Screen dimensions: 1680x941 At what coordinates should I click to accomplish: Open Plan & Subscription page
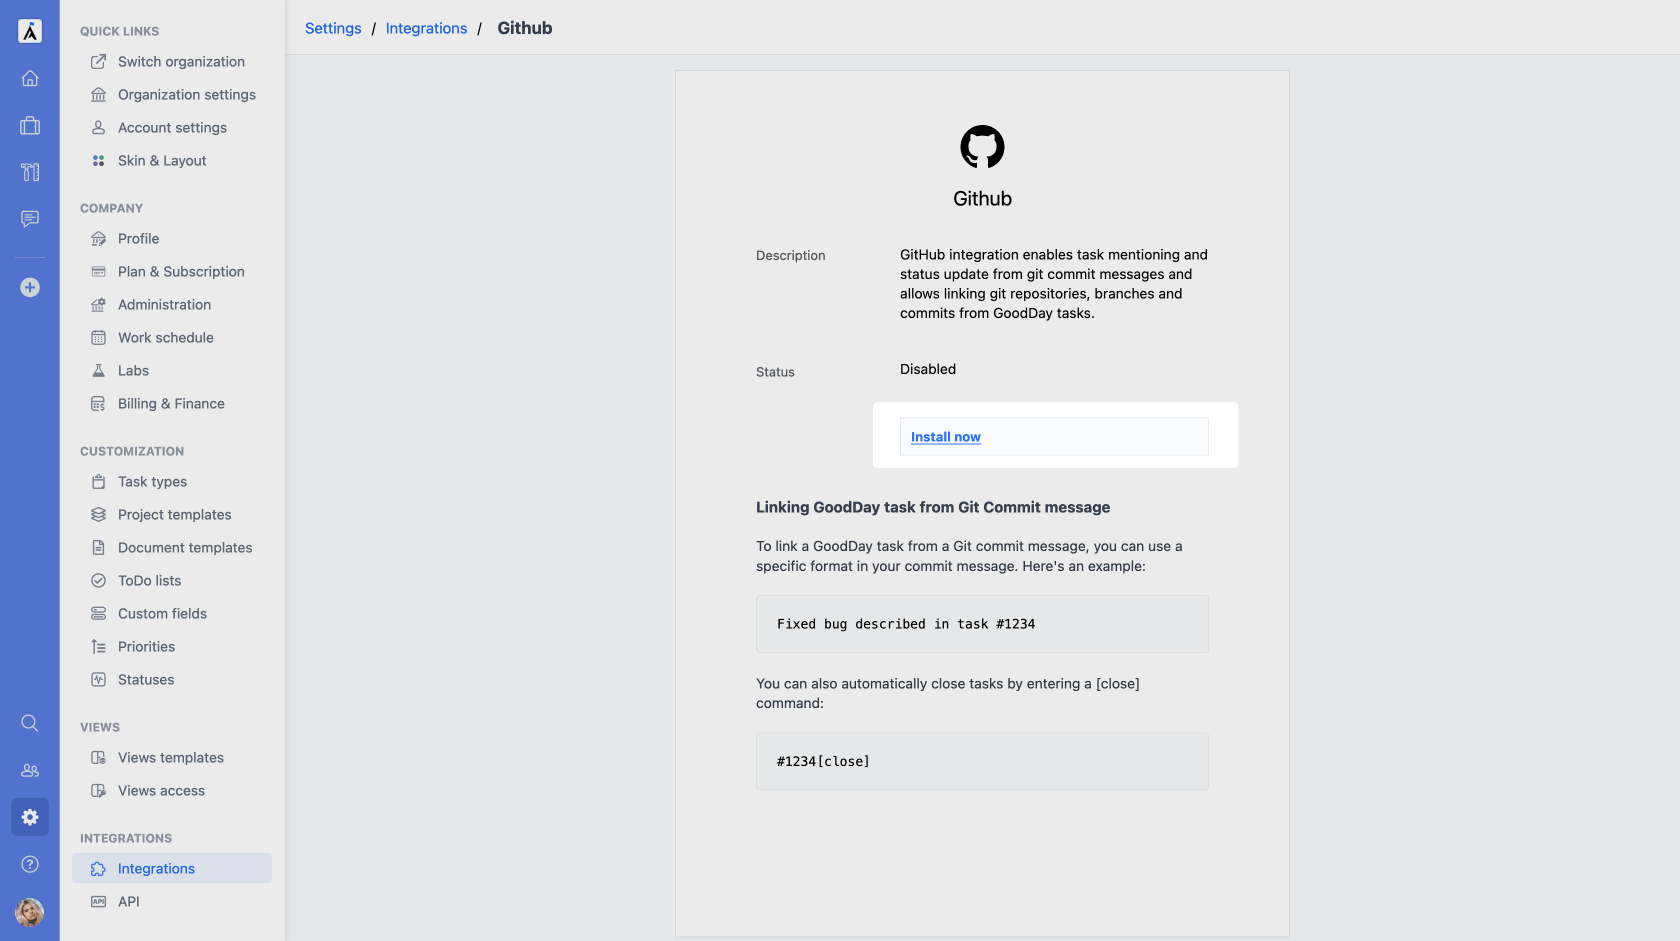181,272
